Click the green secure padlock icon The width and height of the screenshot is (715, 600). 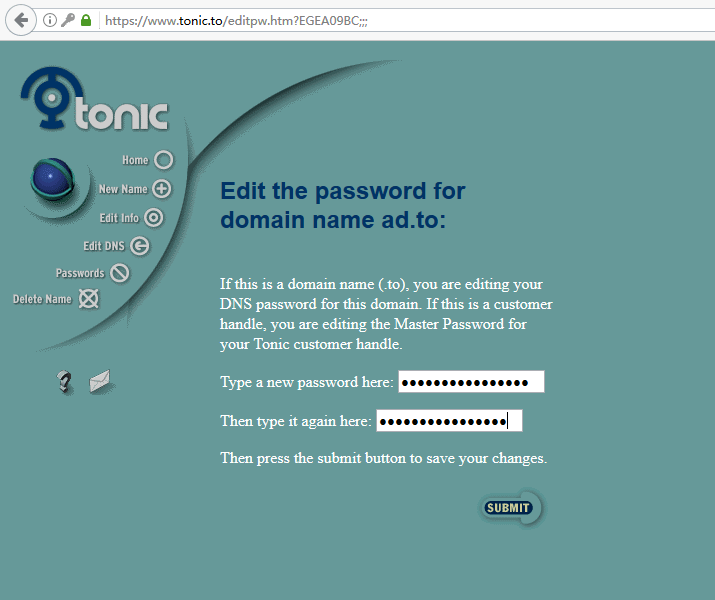(86, 20)
